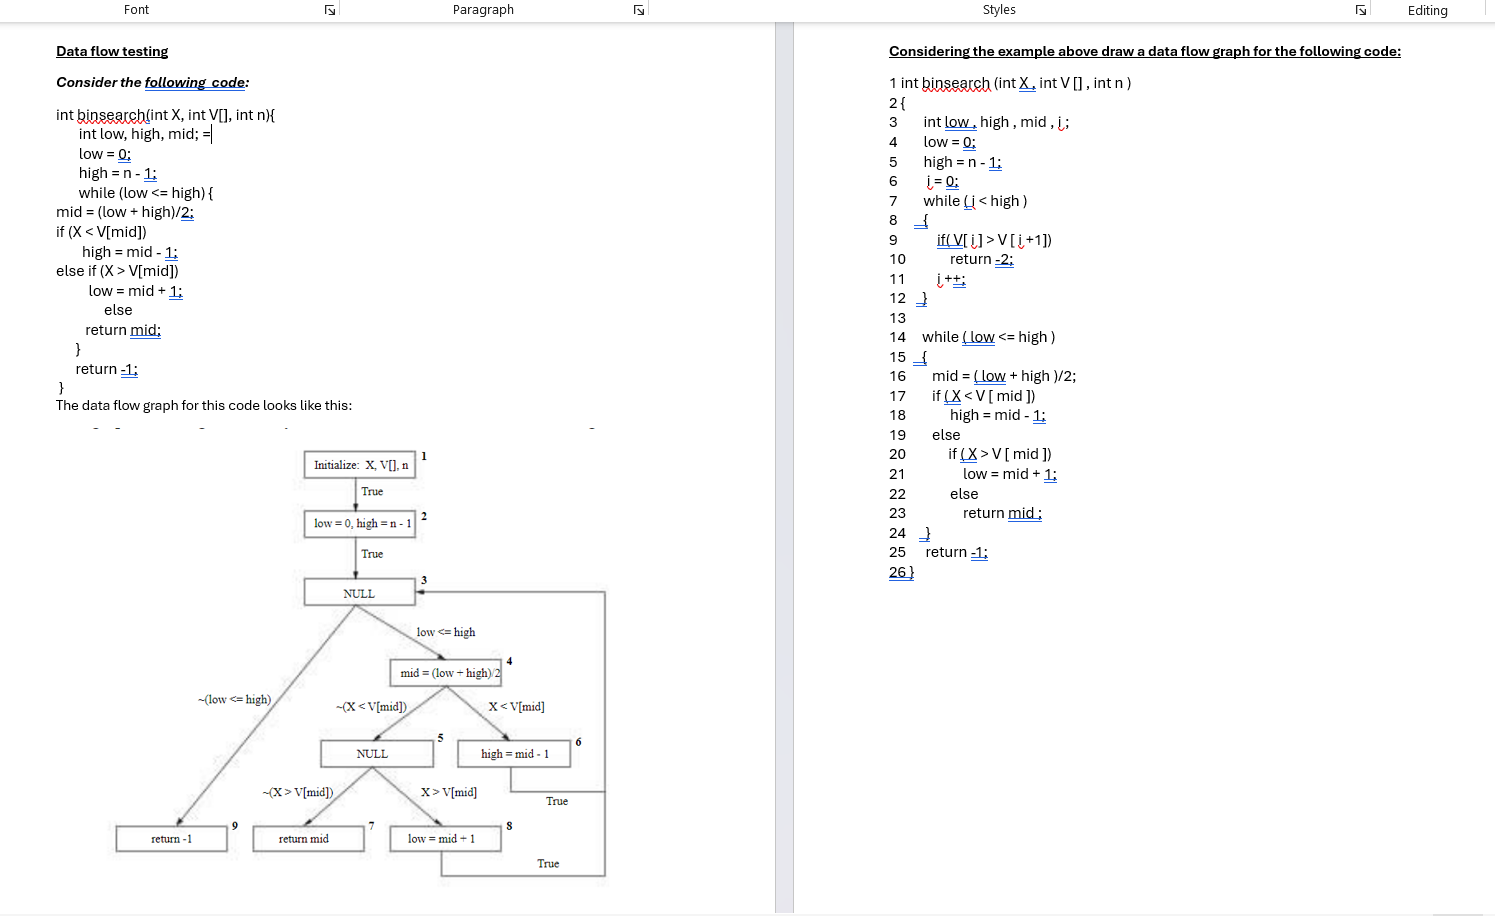1495x916 pixels.
Task: Click the heading 'Considering the example above'
Action: 1144,51
